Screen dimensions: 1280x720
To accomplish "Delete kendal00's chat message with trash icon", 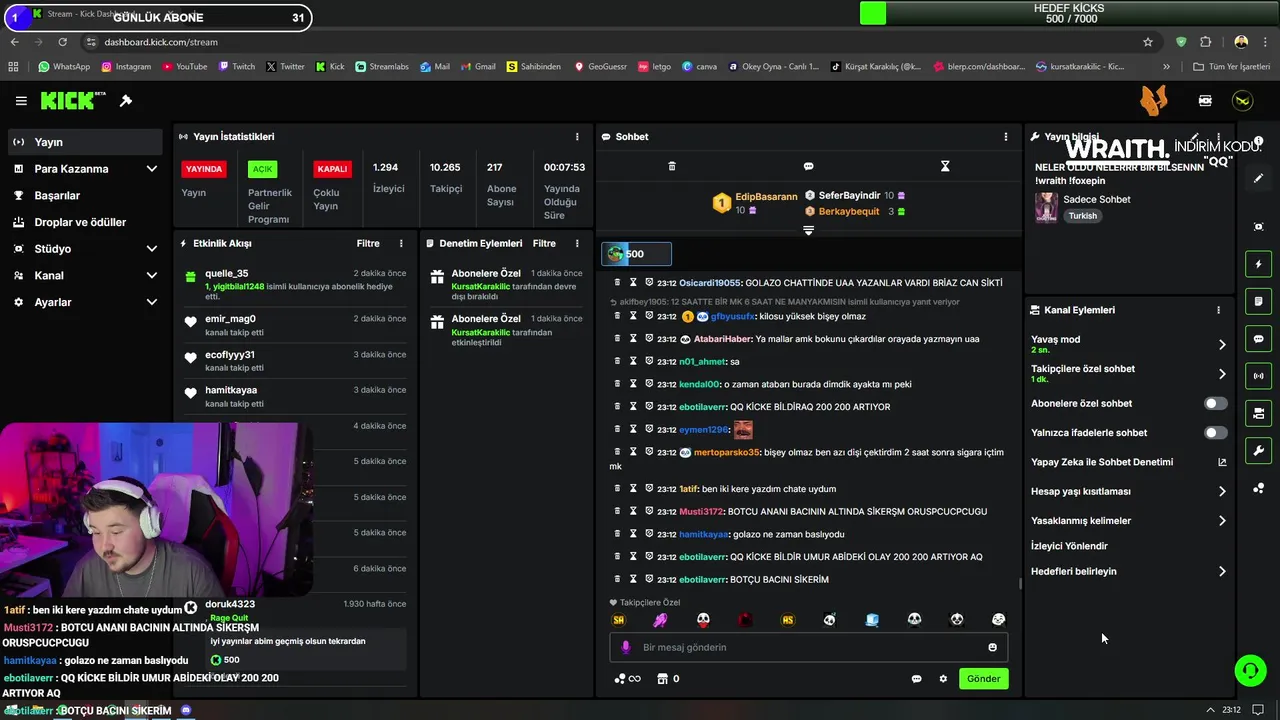I will 618,384.
